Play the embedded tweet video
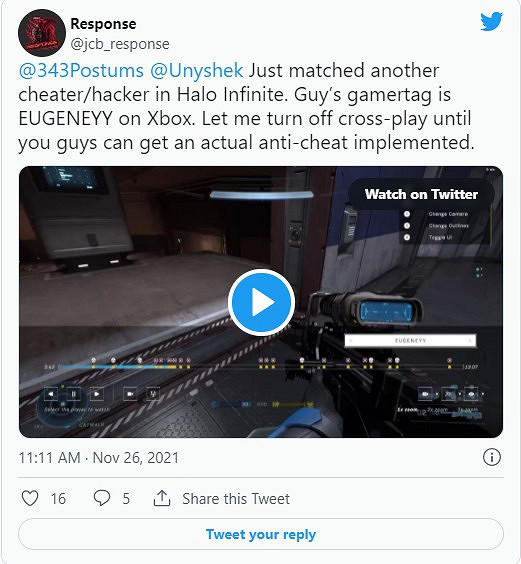 [x=262, y=303]
